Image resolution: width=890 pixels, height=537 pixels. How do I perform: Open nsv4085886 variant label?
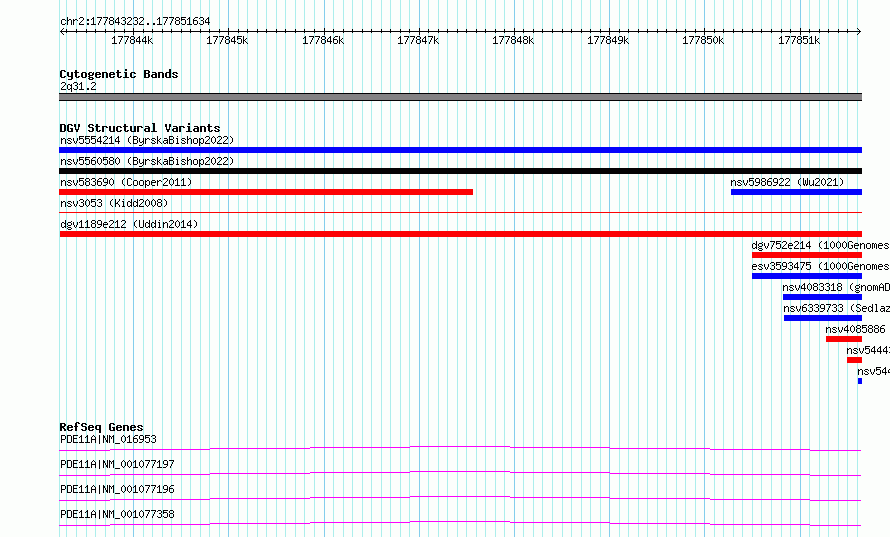tap(855, 329)
